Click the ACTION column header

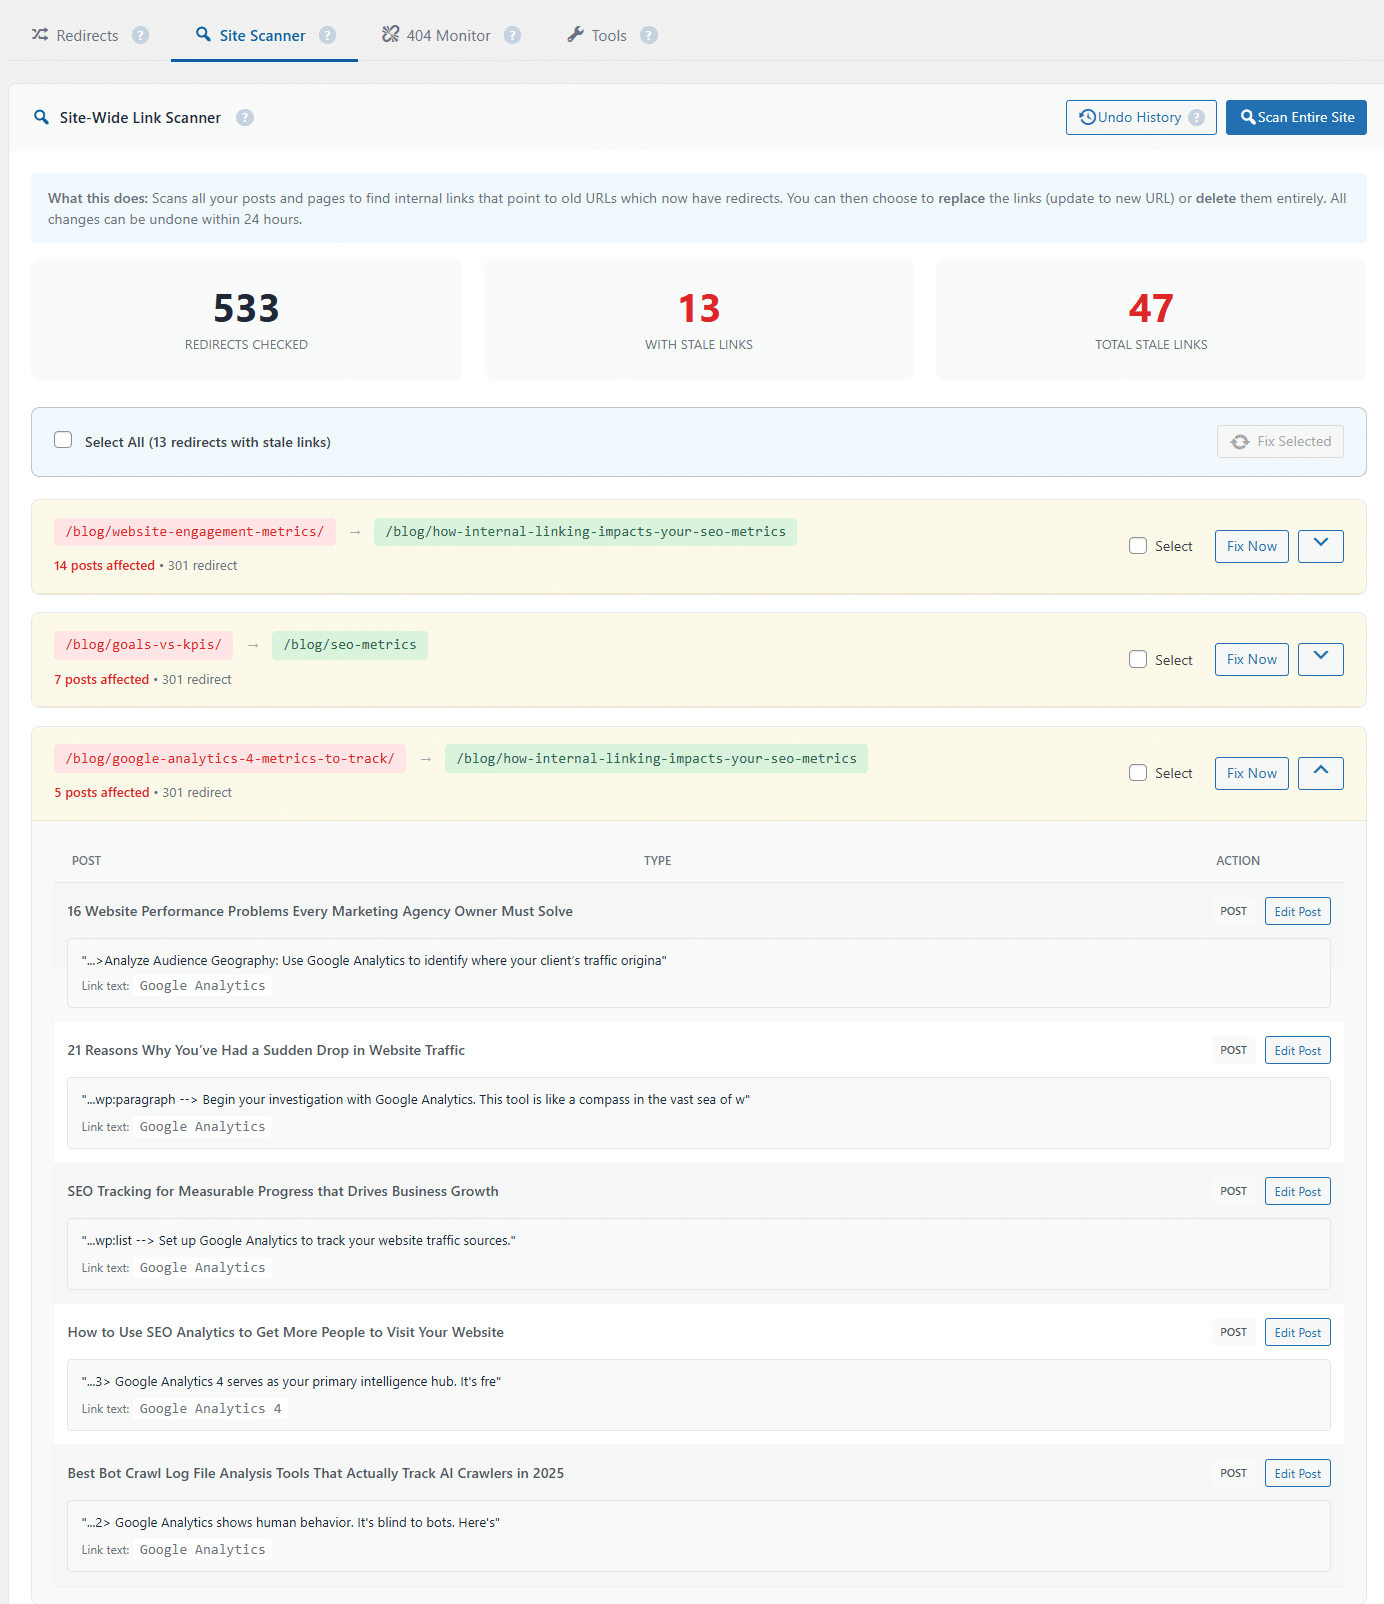point(1238,860)
